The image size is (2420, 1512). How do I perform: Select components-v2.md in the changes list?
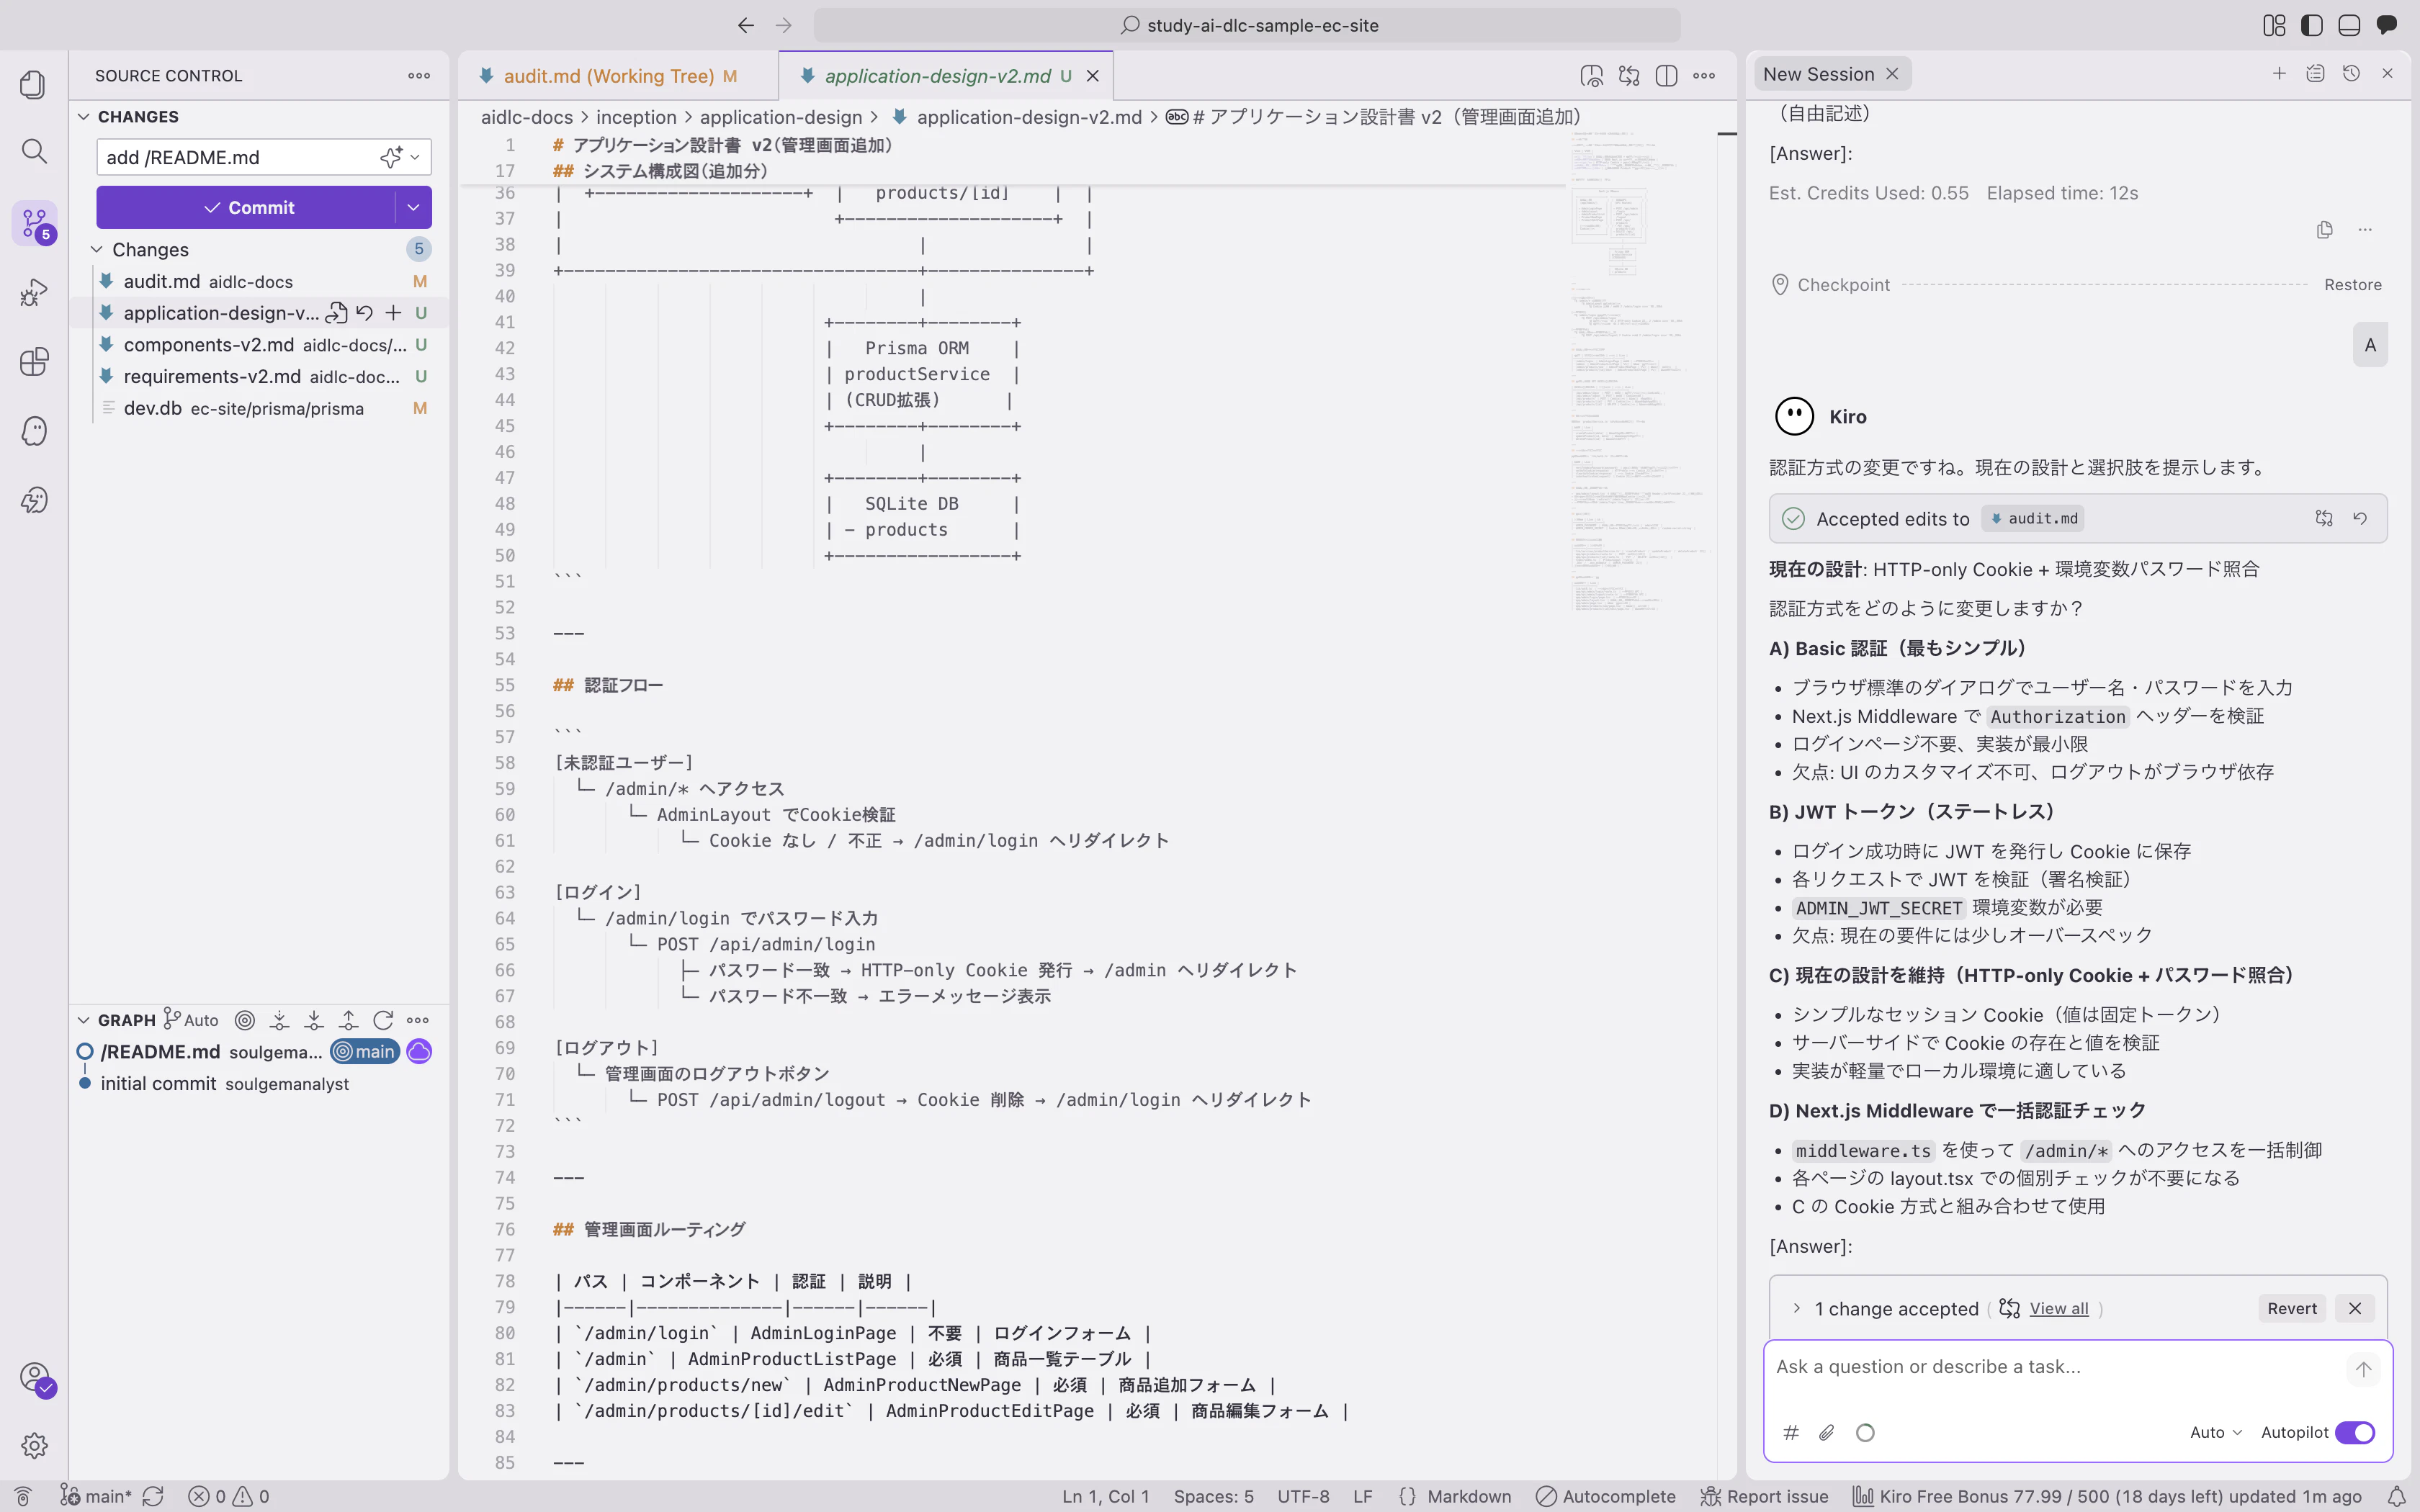coord(259,345)
